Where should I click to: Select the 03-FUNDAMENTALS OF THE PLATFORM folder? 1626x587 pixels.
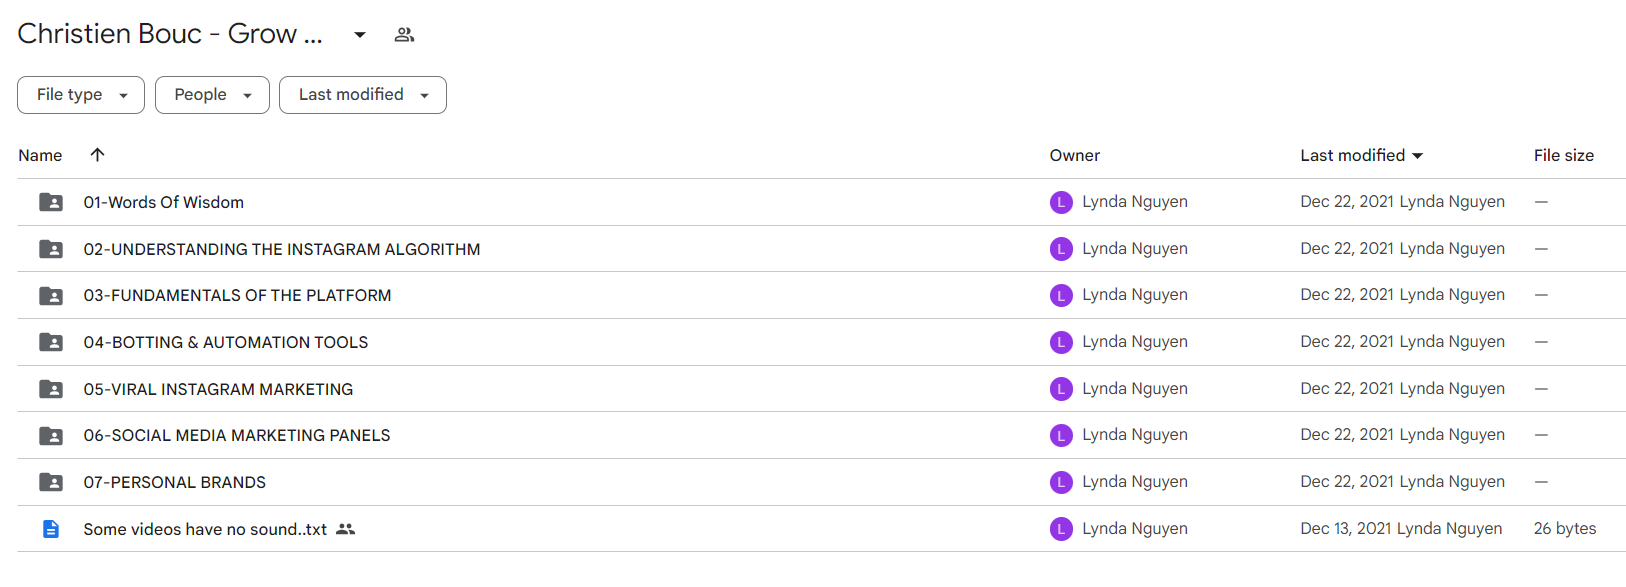821,295
